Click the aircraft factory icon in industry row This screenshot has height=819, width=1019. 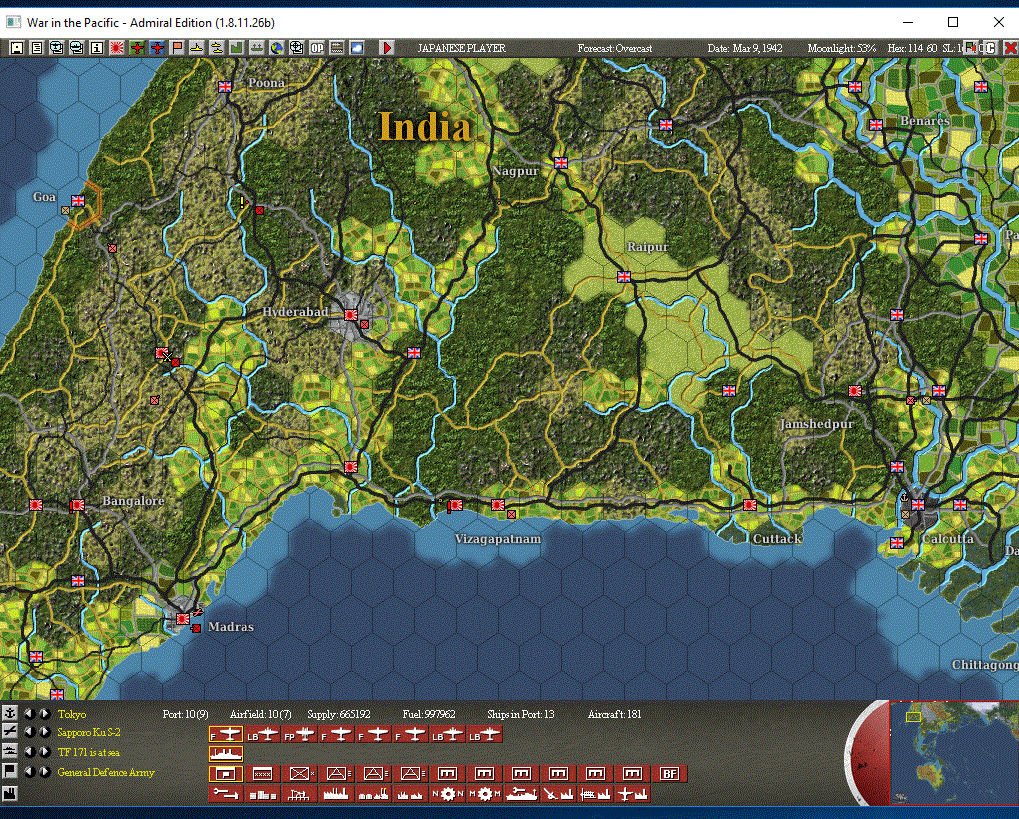(x=632, y=794)
